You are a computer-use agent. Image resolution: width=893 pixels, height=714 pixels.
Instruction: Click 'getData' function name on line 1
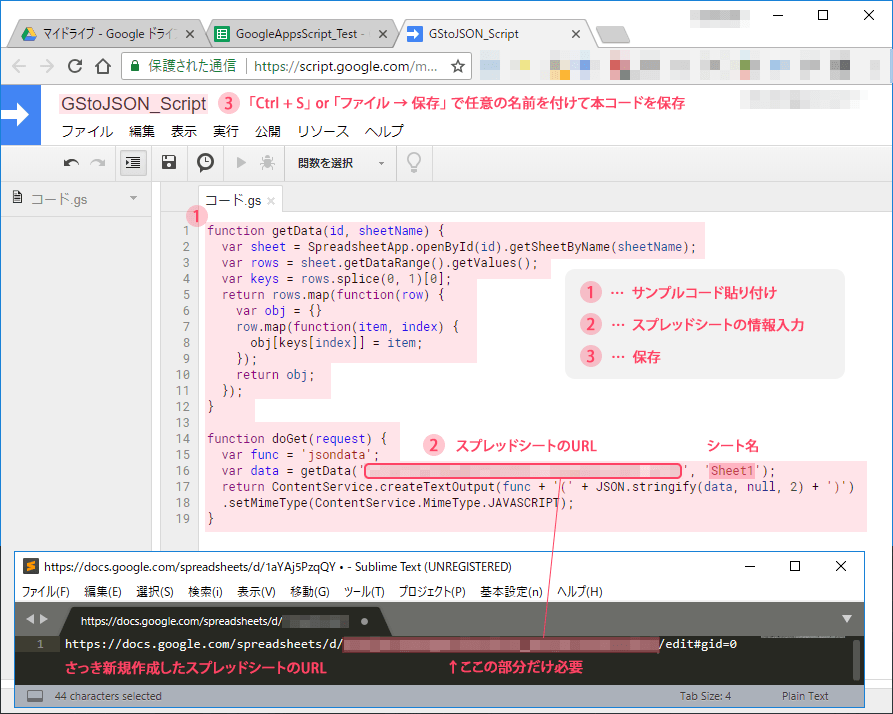pos(297,231)
